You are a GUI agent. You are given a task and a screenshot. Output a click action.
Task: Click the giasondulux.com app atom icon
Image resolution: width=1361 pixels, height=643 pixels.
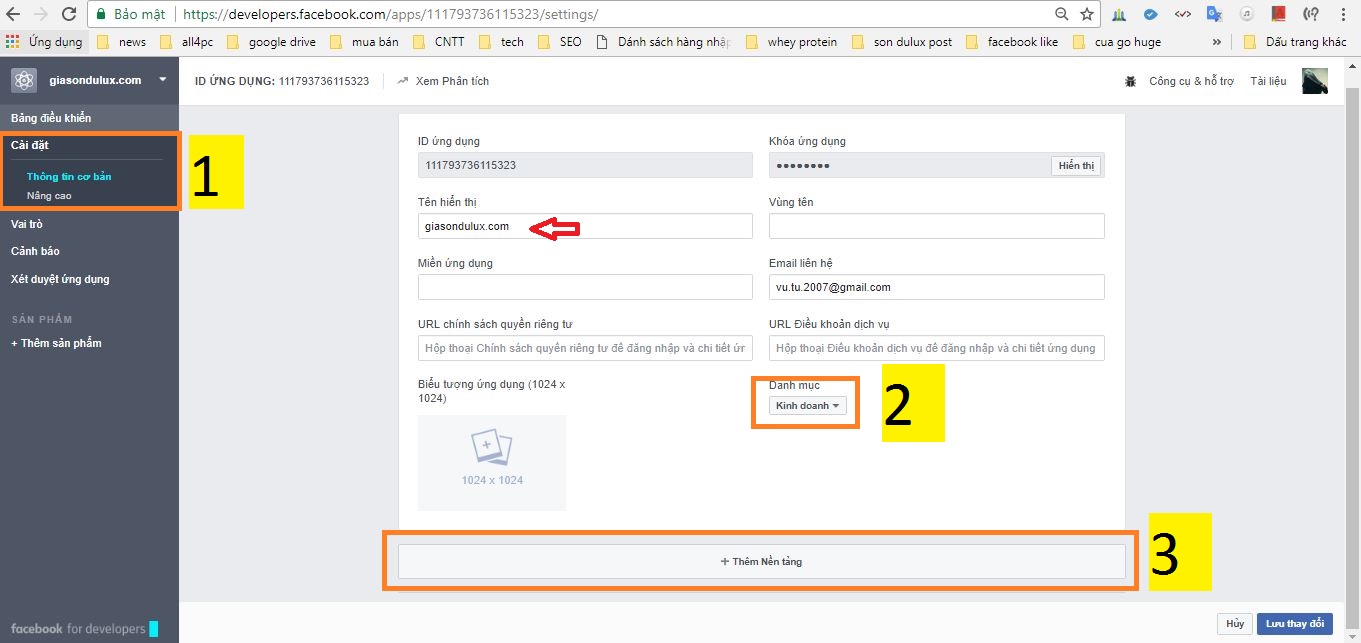coord(24,80)
